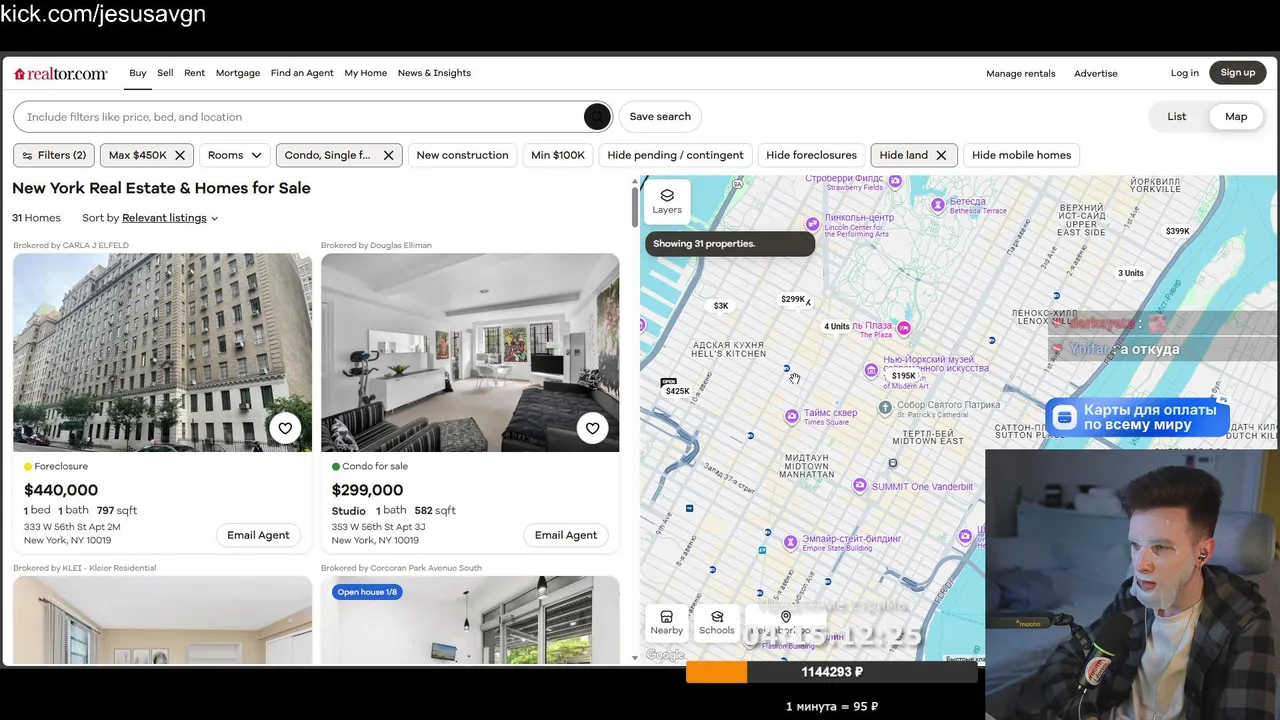This screenshot has height=720, width=1280.
Task: Click the $3K map marker
Action: (720, 306)
